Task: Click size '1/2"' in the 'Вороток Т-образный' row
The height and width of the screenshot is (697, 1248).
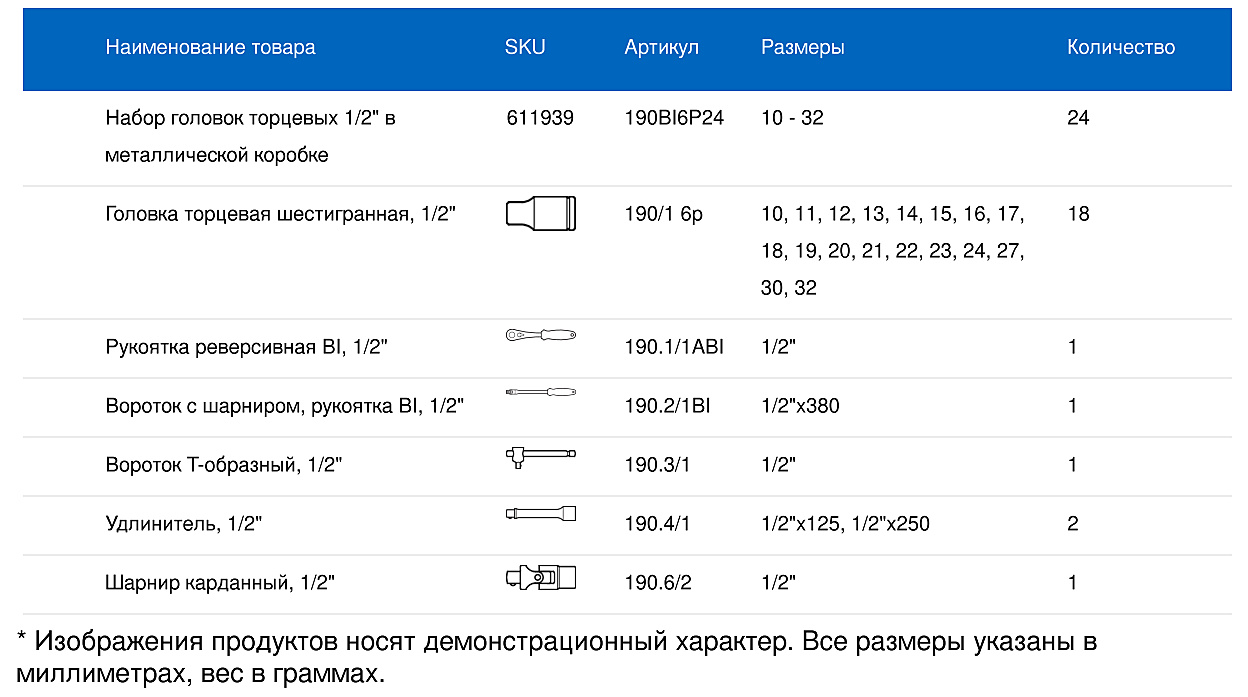Action: [x=779, y=465]
